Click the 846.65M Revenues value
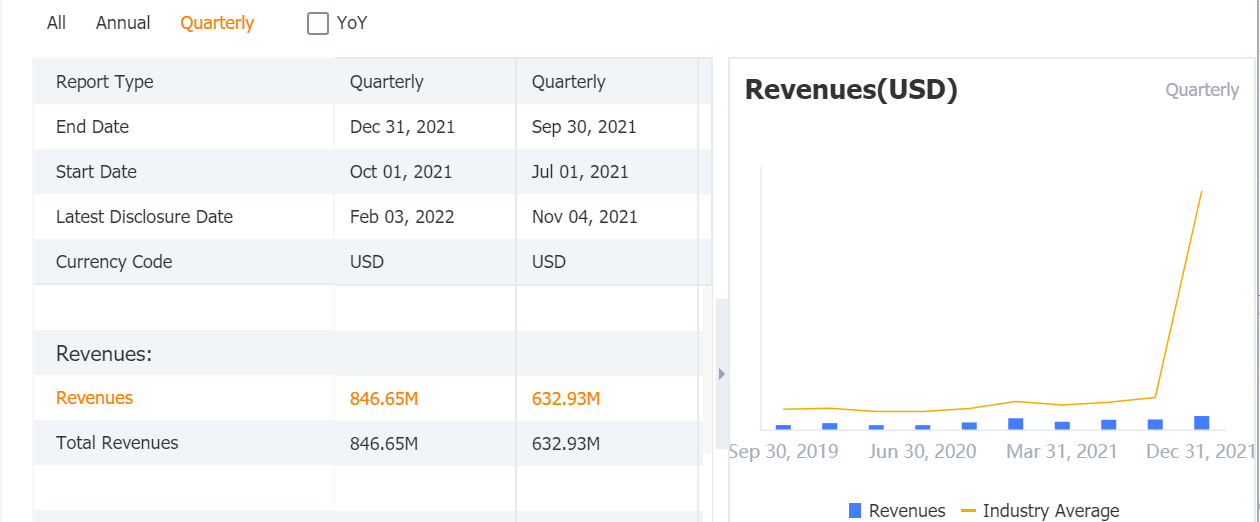The width and height of the screenshot is (1260, 522). (x=384, y=399)
